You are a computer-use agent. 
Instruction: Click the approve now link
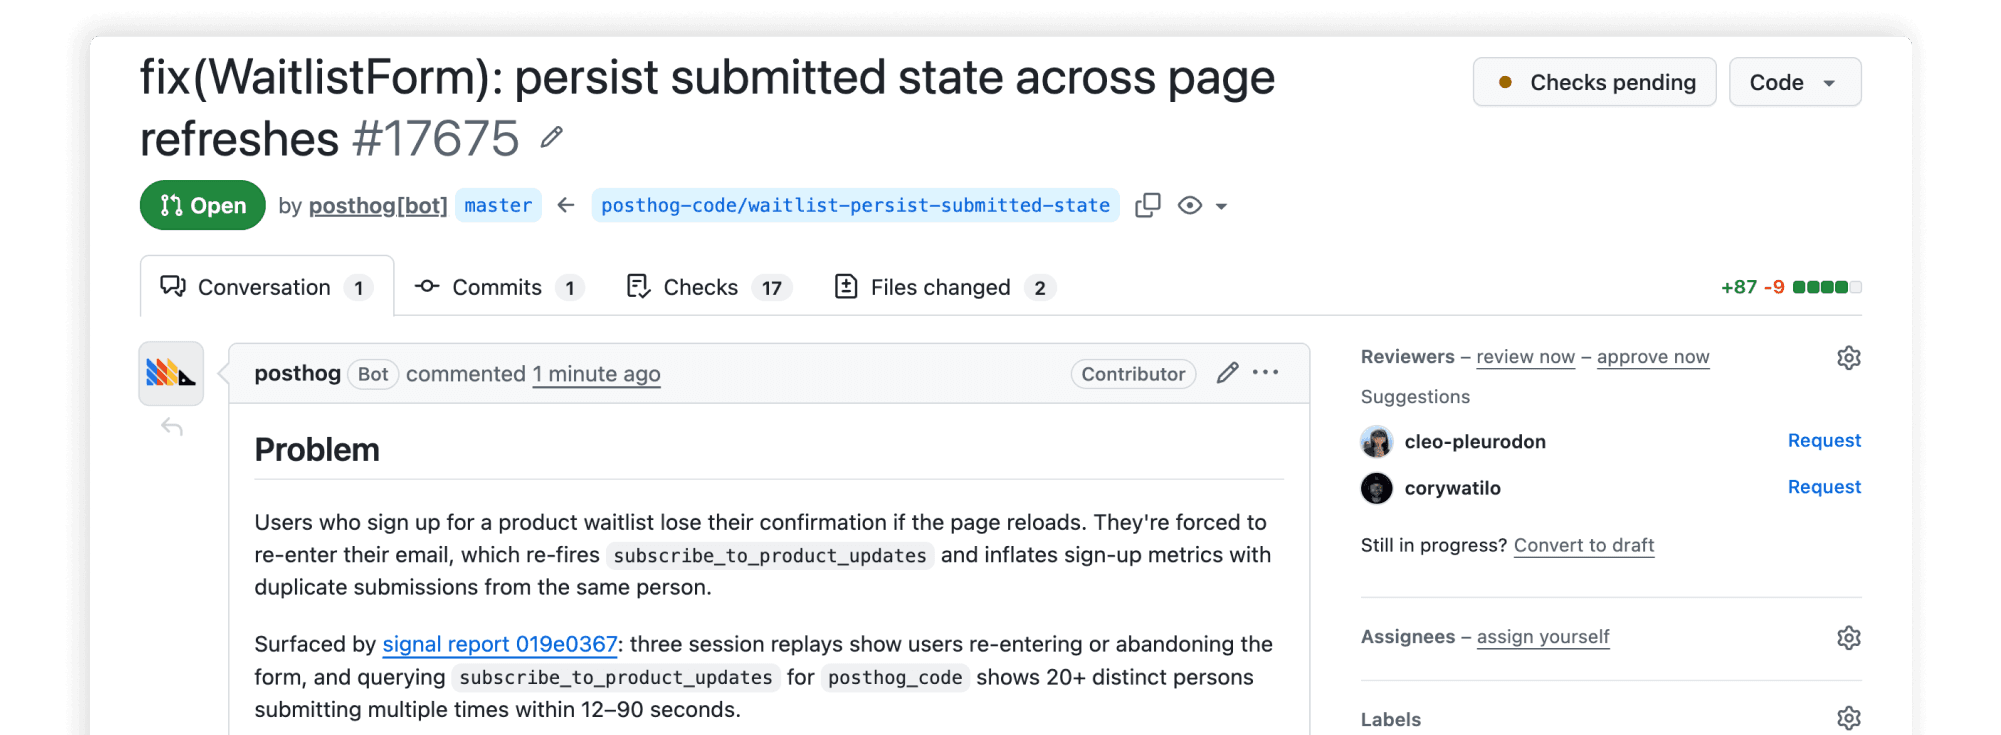click(x=1653, y=357)
